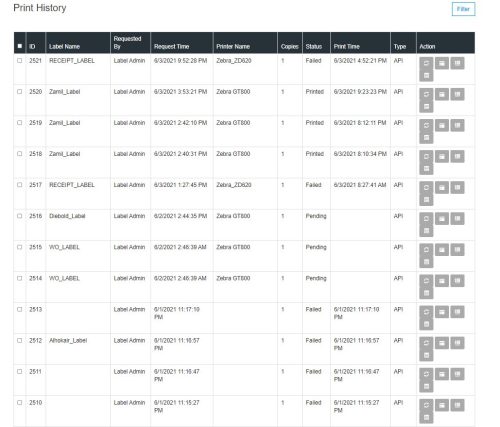Click the window-style action icon for ID 2514
The height and width of the screenshot is (427, 500).
point(442,281)
